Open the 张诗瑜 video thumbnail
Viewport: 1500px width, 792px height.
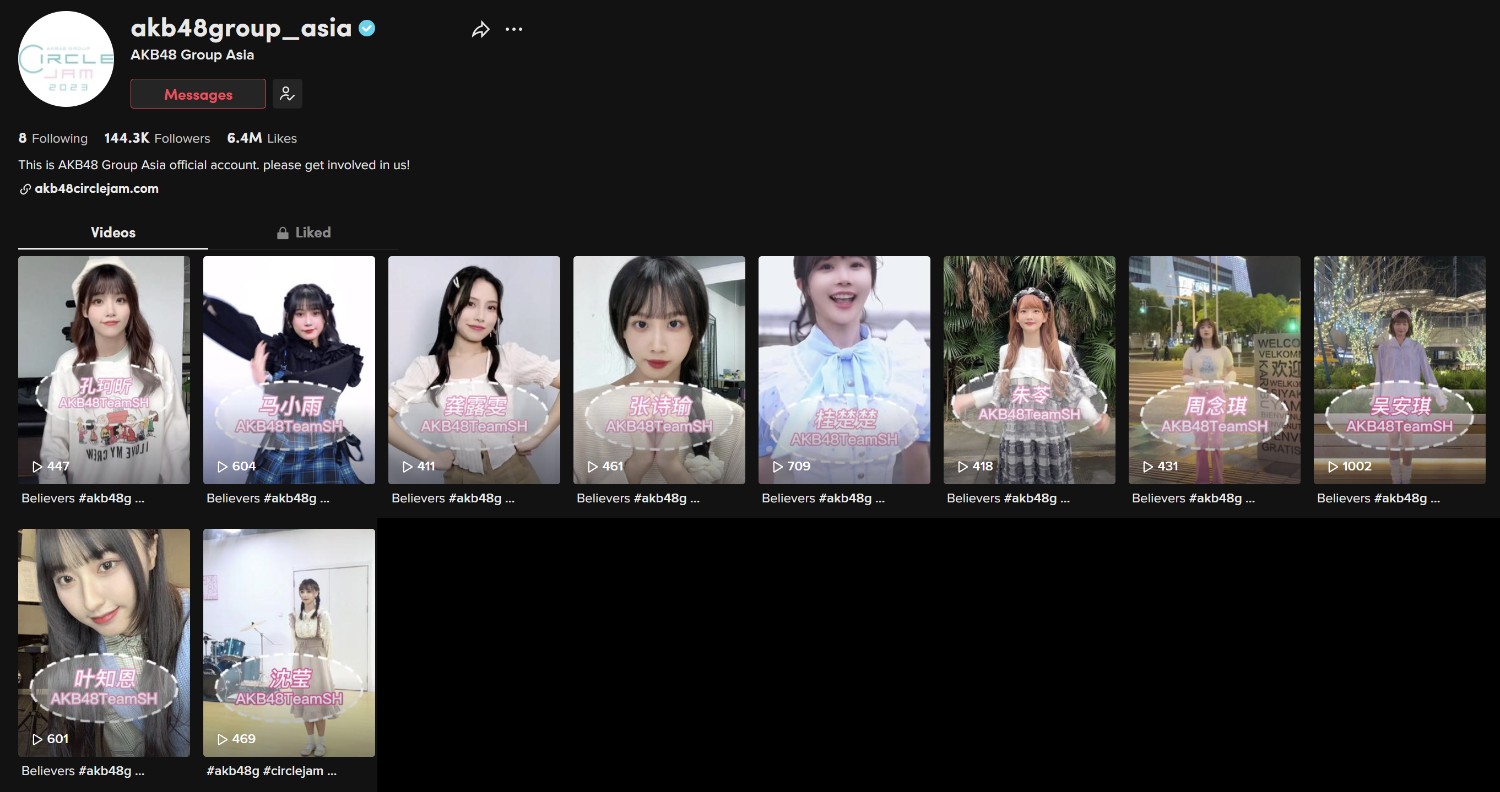click(659, 370)
